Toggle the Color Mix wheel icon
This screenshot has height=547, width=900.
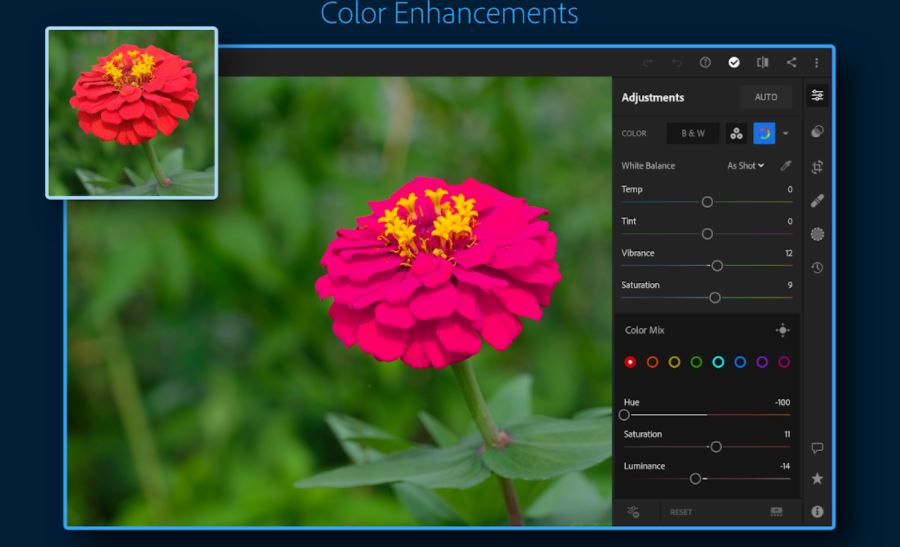[764, 133]
